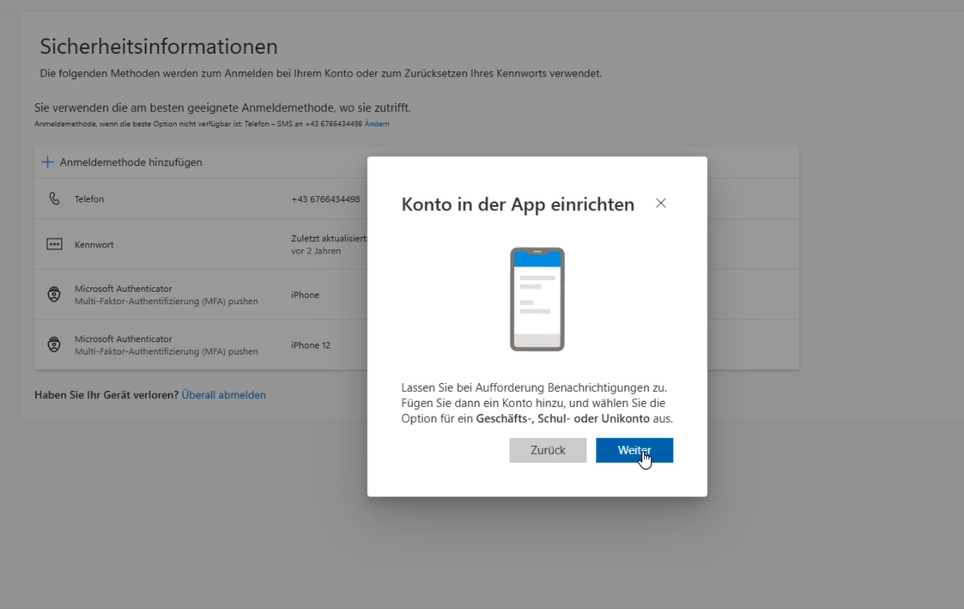The image size is (964, 610).
Task: Click the iPhone 12 device name
Action: pyautogui.click(x=310, y=345)
